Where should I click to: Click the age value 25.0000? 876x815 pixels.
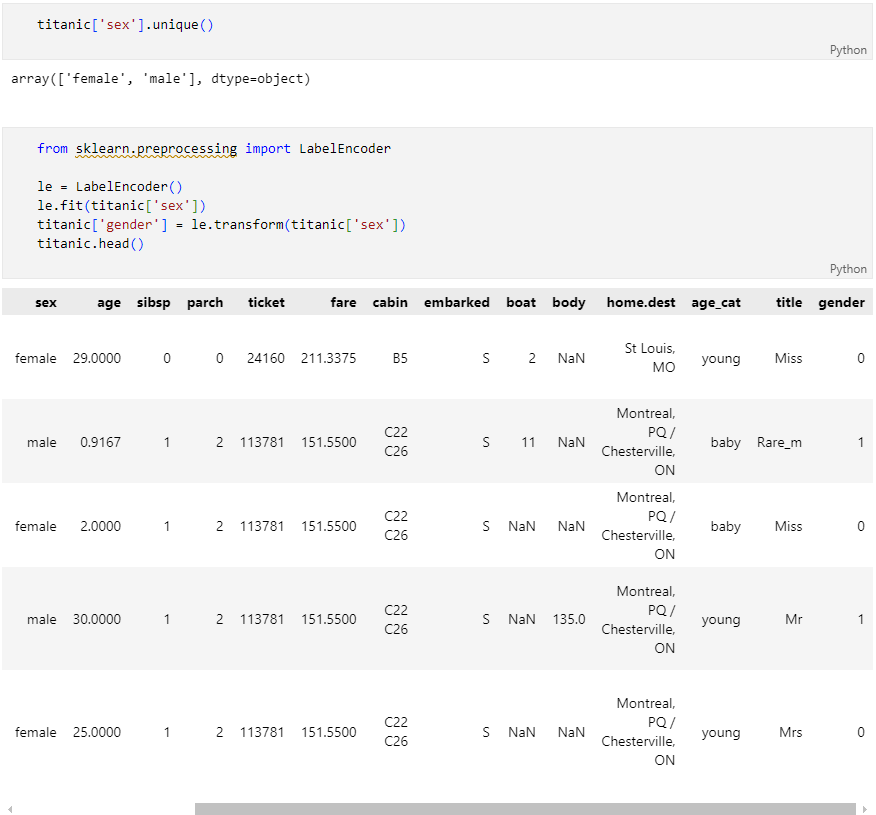coord(97,732)
